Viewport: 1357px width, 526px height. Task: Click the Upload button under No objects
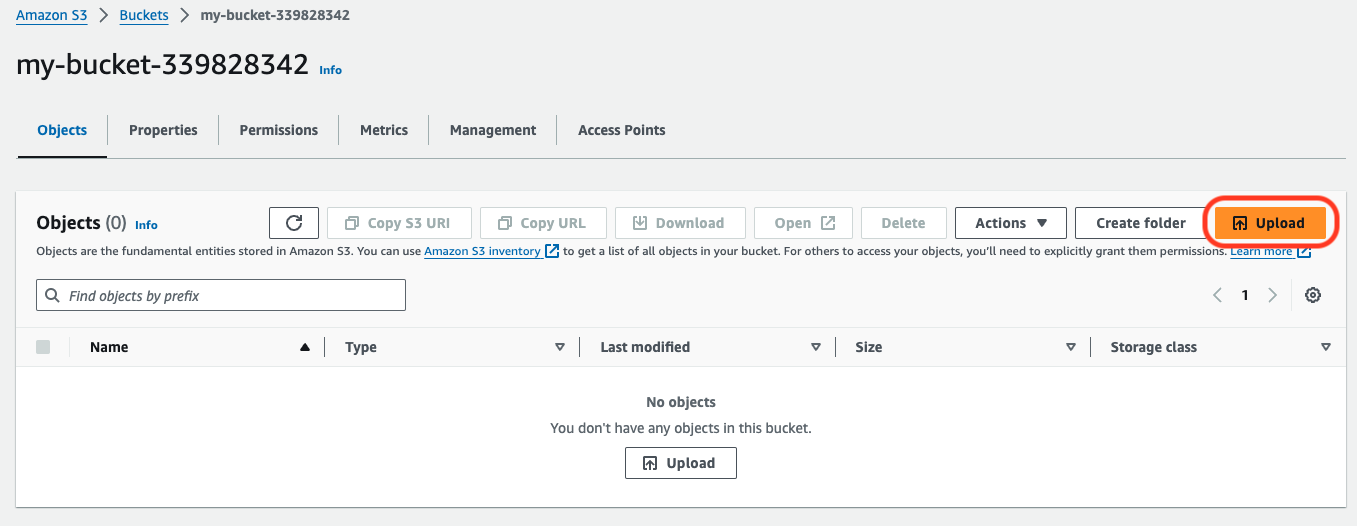680,463
